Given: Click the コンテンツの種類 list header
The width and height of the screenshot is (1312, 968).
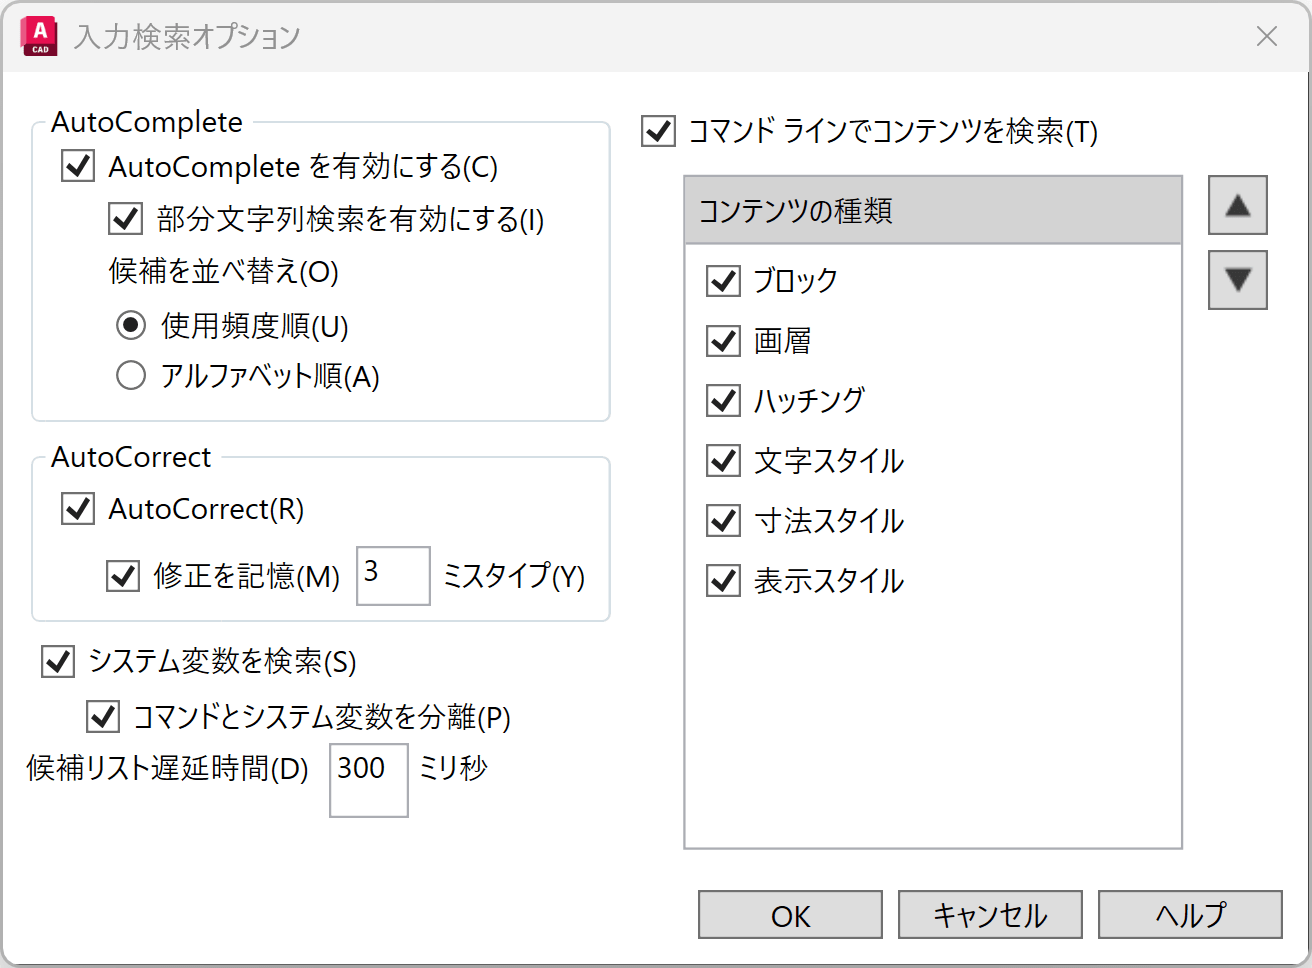Looking at the screenshot, I should 932,211.
